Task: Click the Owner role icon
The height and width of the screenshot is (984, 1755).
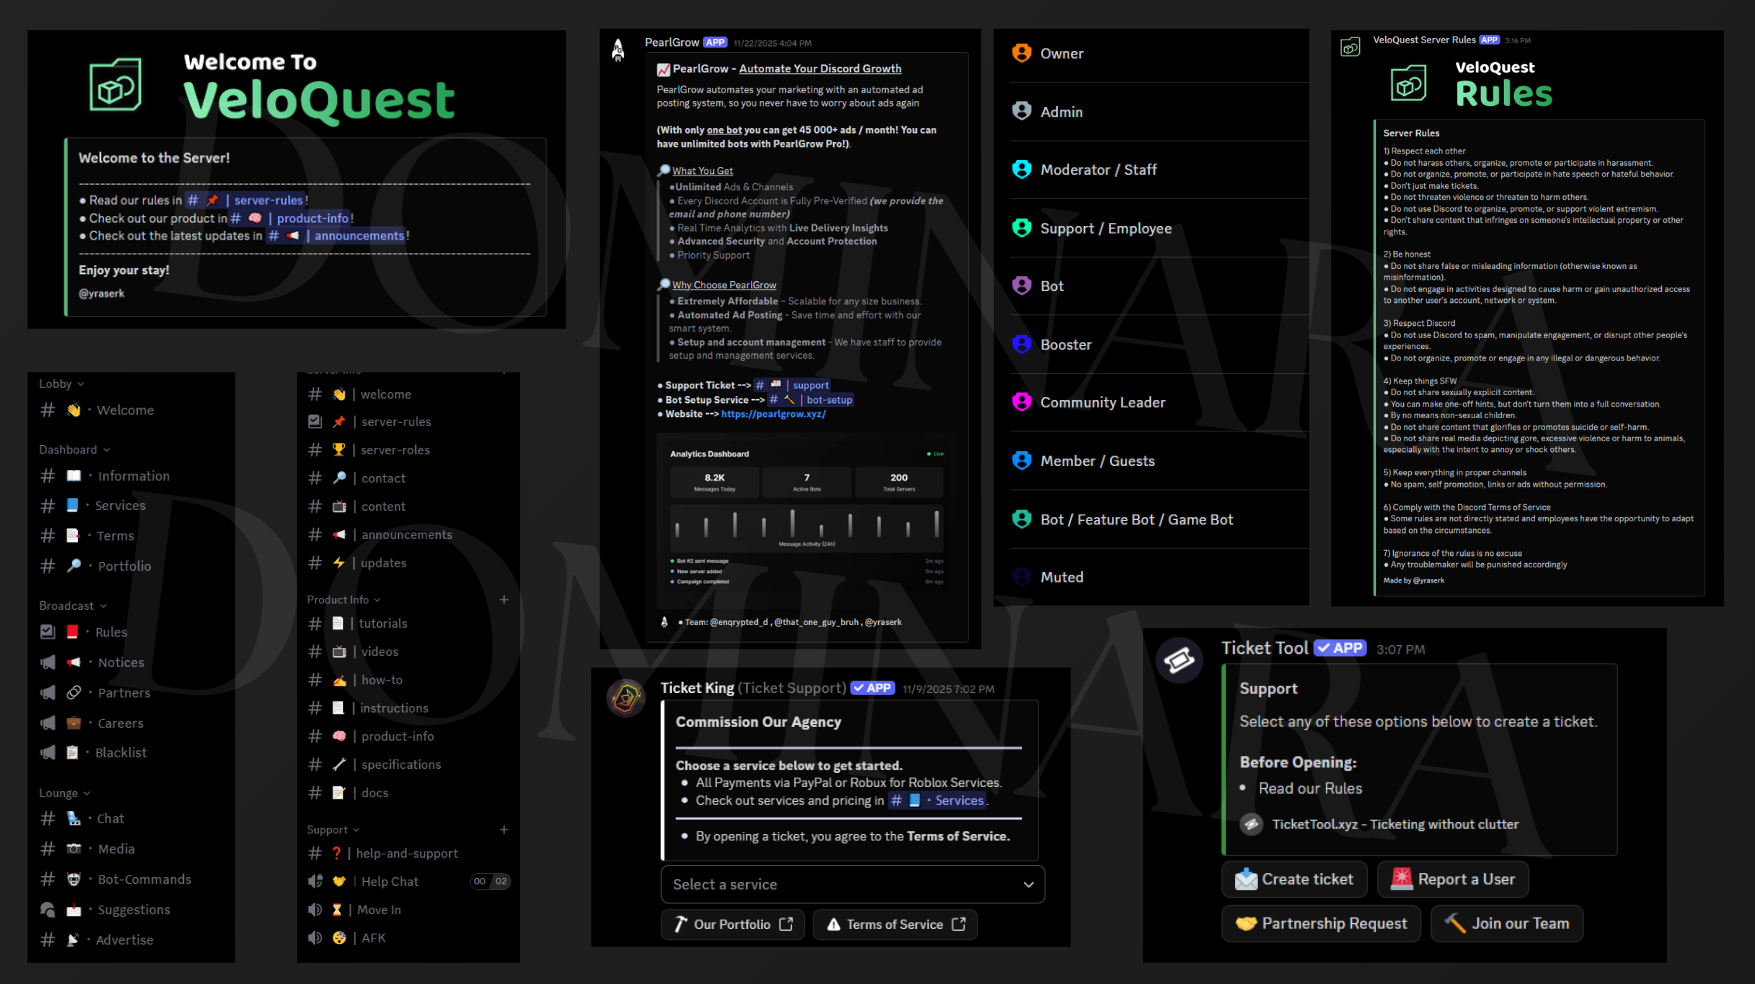Action: pos(1021,53)
